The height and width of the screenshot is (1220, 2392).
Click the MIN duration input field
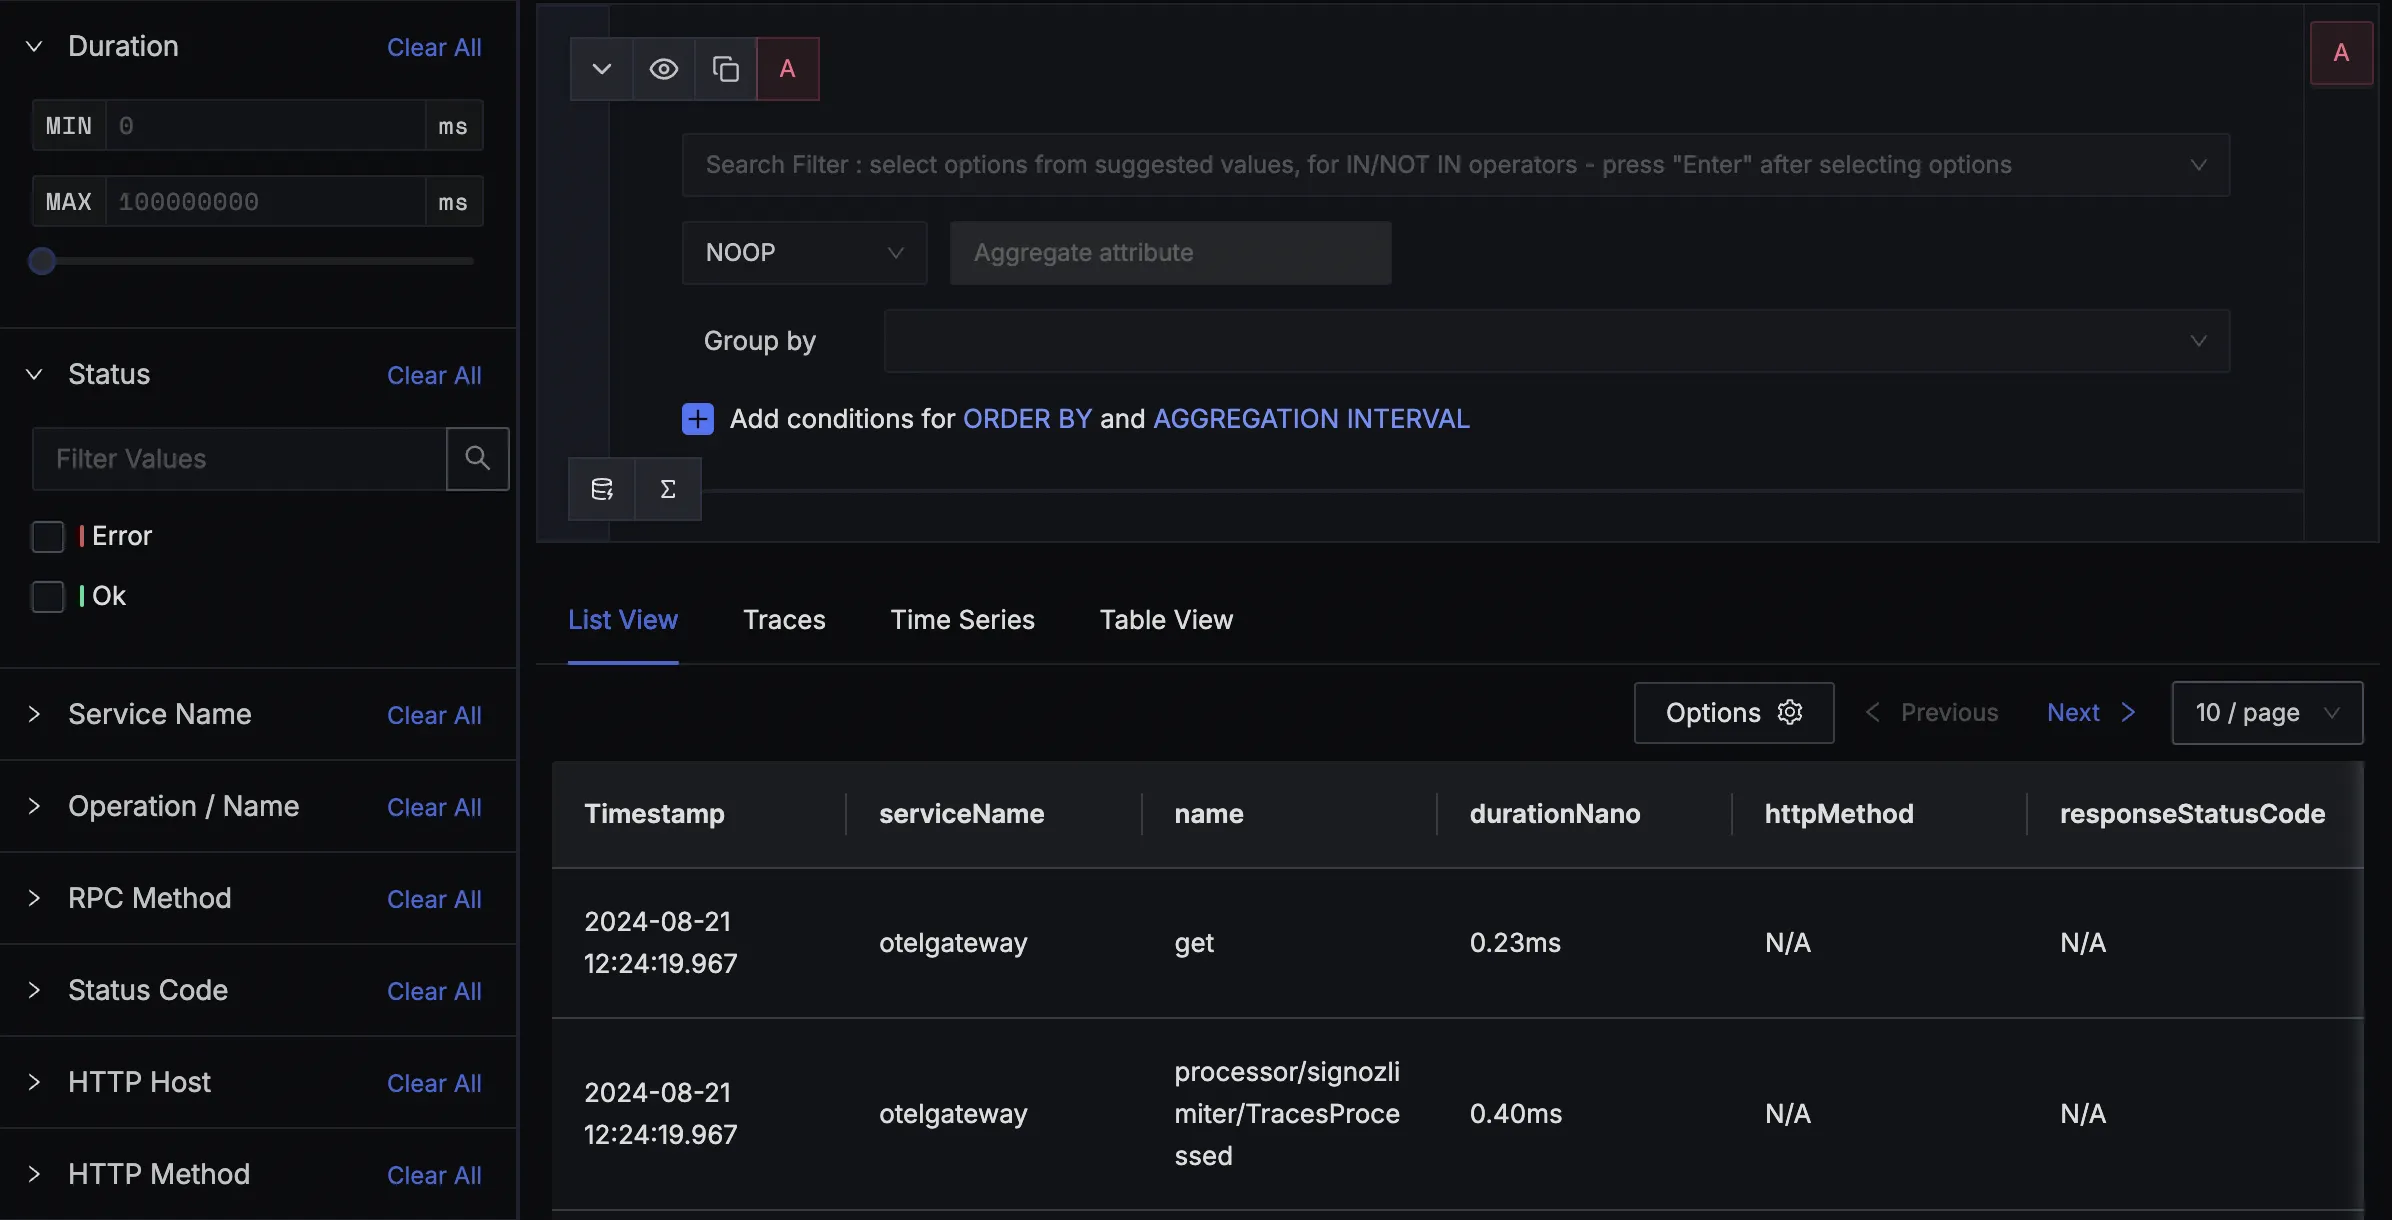tap(266, 126)
